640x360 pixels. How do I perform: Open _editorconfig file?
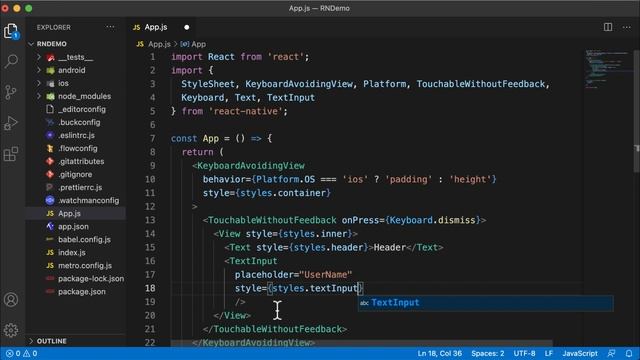pyautogui.click(x=82, y=109)
